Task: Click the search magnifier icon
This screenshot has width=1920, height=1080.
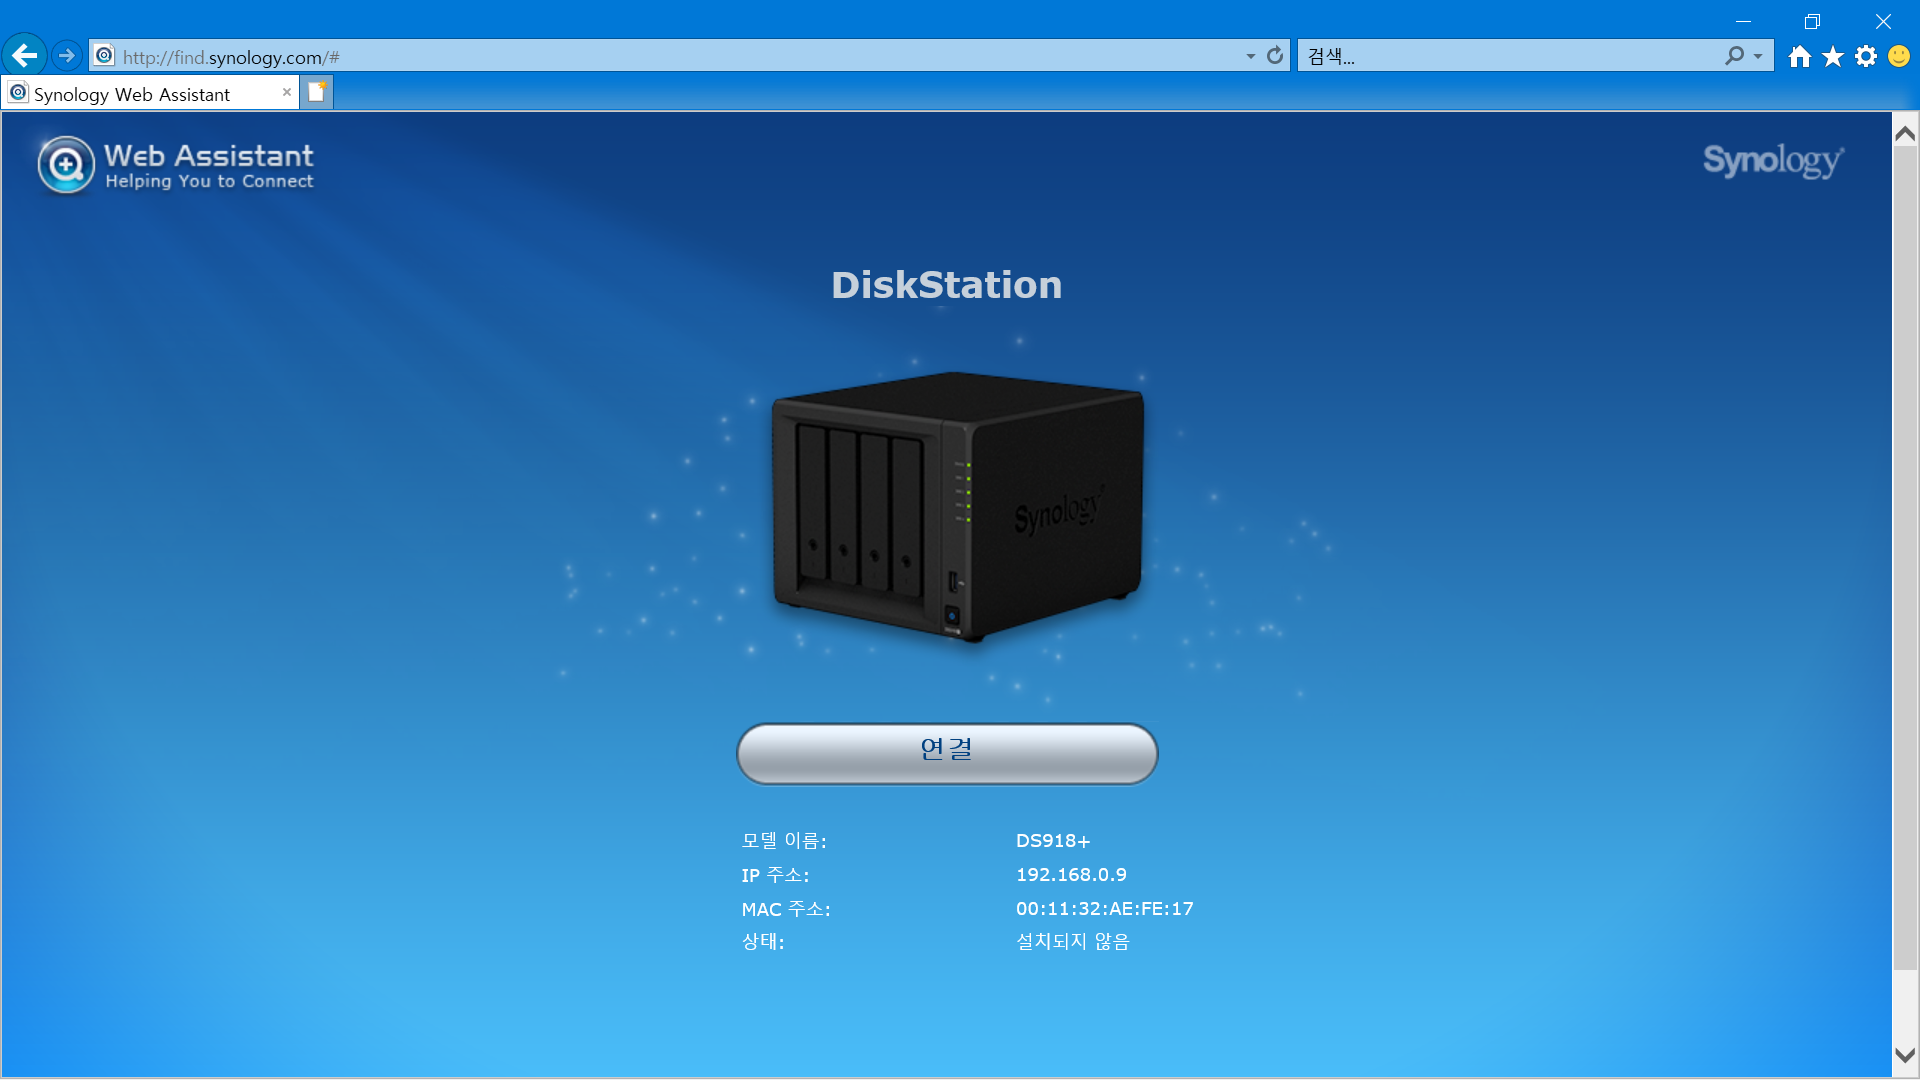Action: pos(1735,56)
